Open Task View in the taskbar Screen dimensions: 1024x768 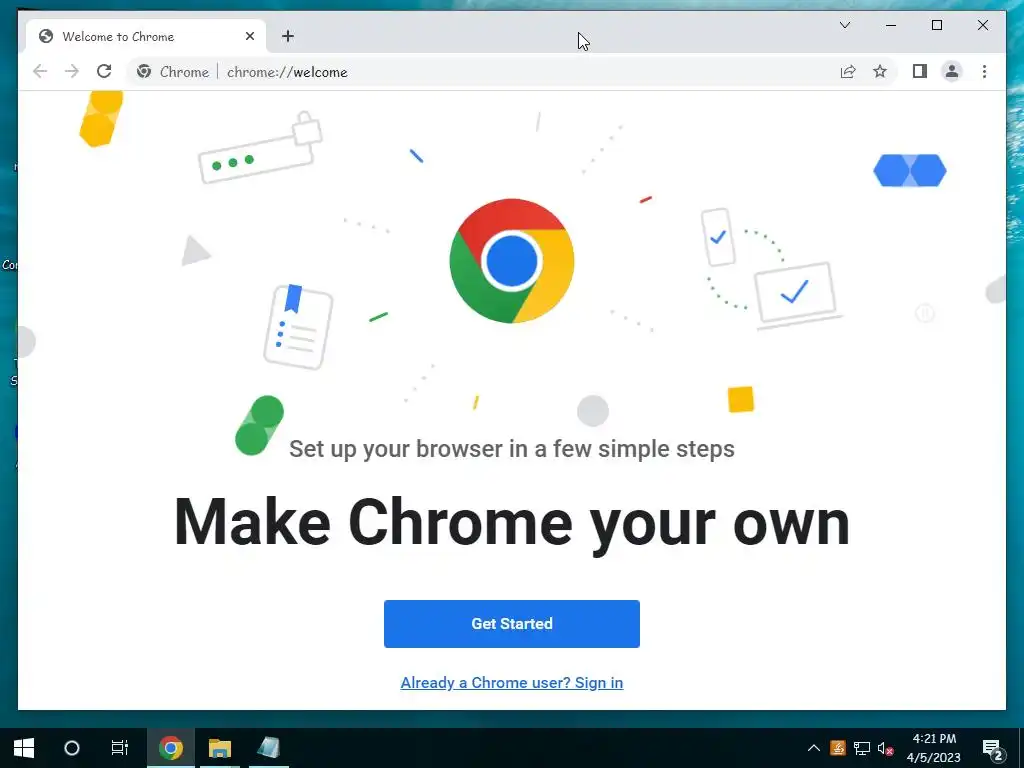pyautogui.click(x=120, y=748)
